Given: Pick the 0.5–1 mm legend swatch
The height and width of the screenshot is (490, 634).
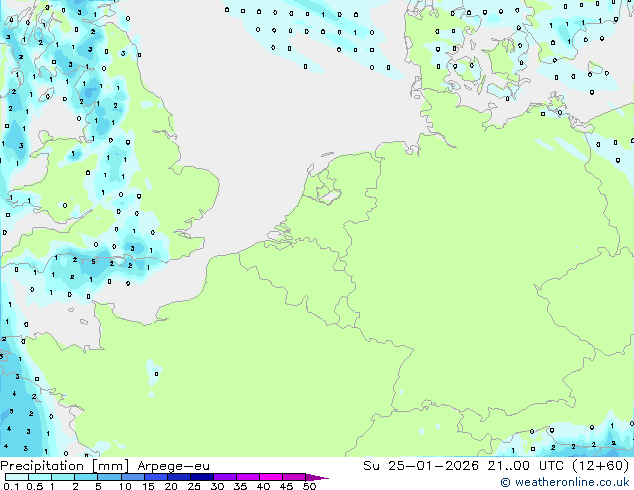Looking at the screenshot, I should click(40, 477).
